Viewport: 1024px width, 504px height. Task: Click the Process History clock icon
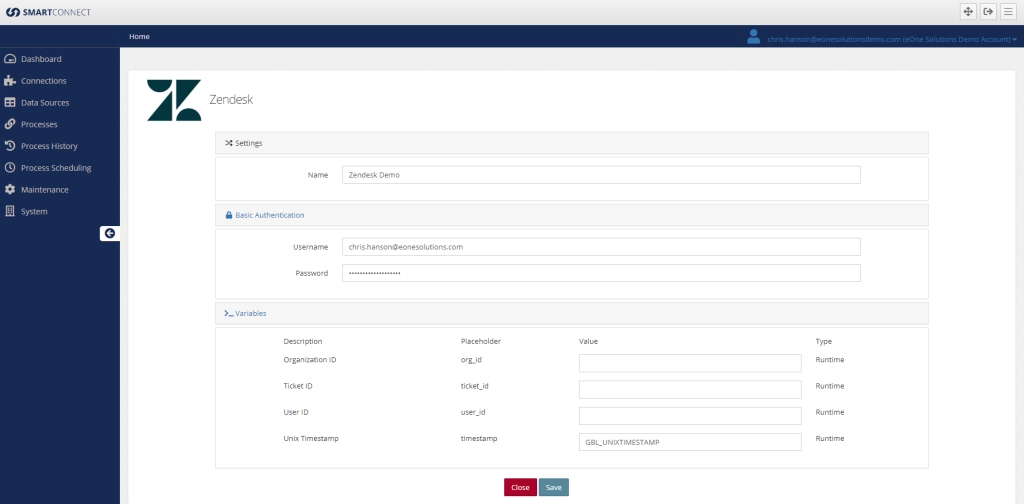point(10,146)
